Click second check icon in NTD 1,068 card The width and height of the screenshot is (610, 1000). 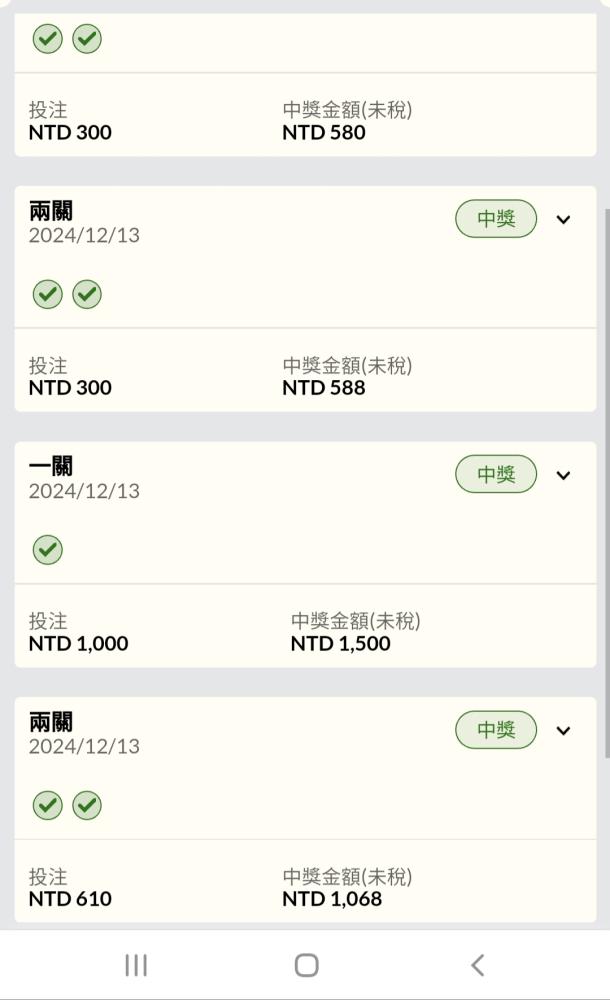[x=87, y=806]
